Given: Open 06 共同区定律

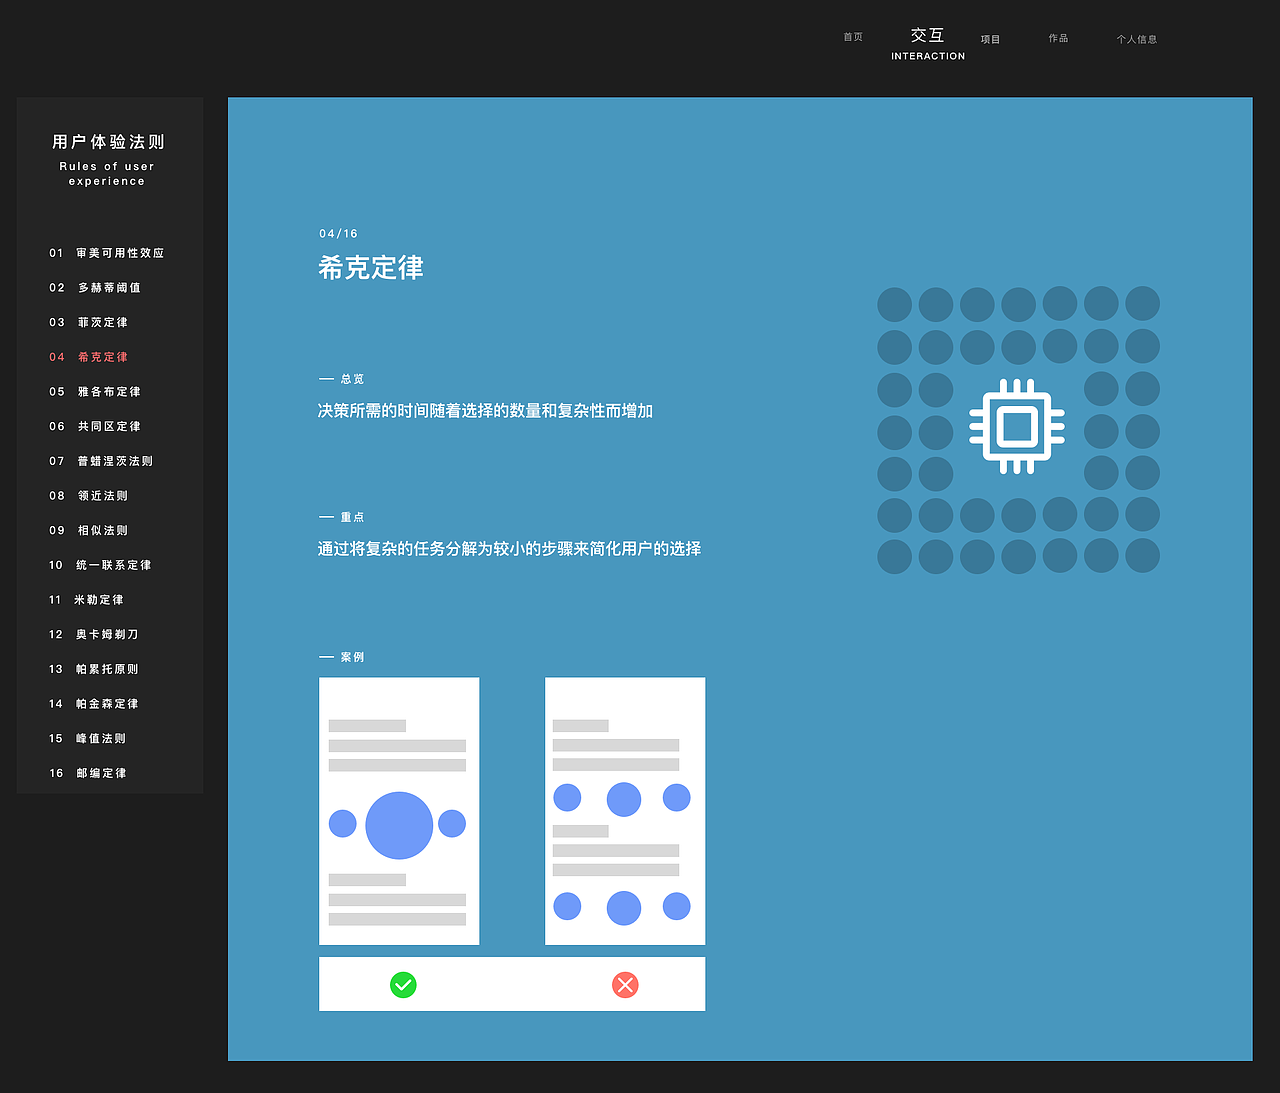Looking at the screenshot, I should (95, 427).
